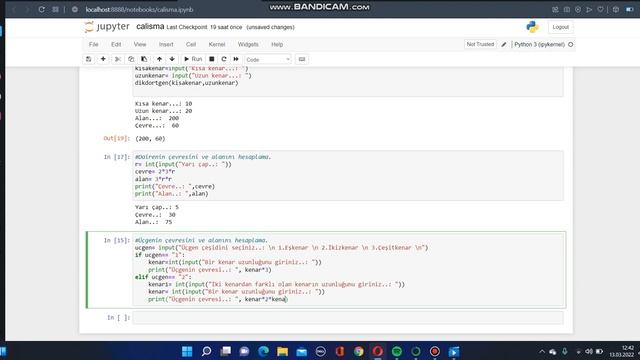The width and height of the screenshot is (640, 360).
Task: Show hidden system tray icons chevron
Action: coord(542,351)
